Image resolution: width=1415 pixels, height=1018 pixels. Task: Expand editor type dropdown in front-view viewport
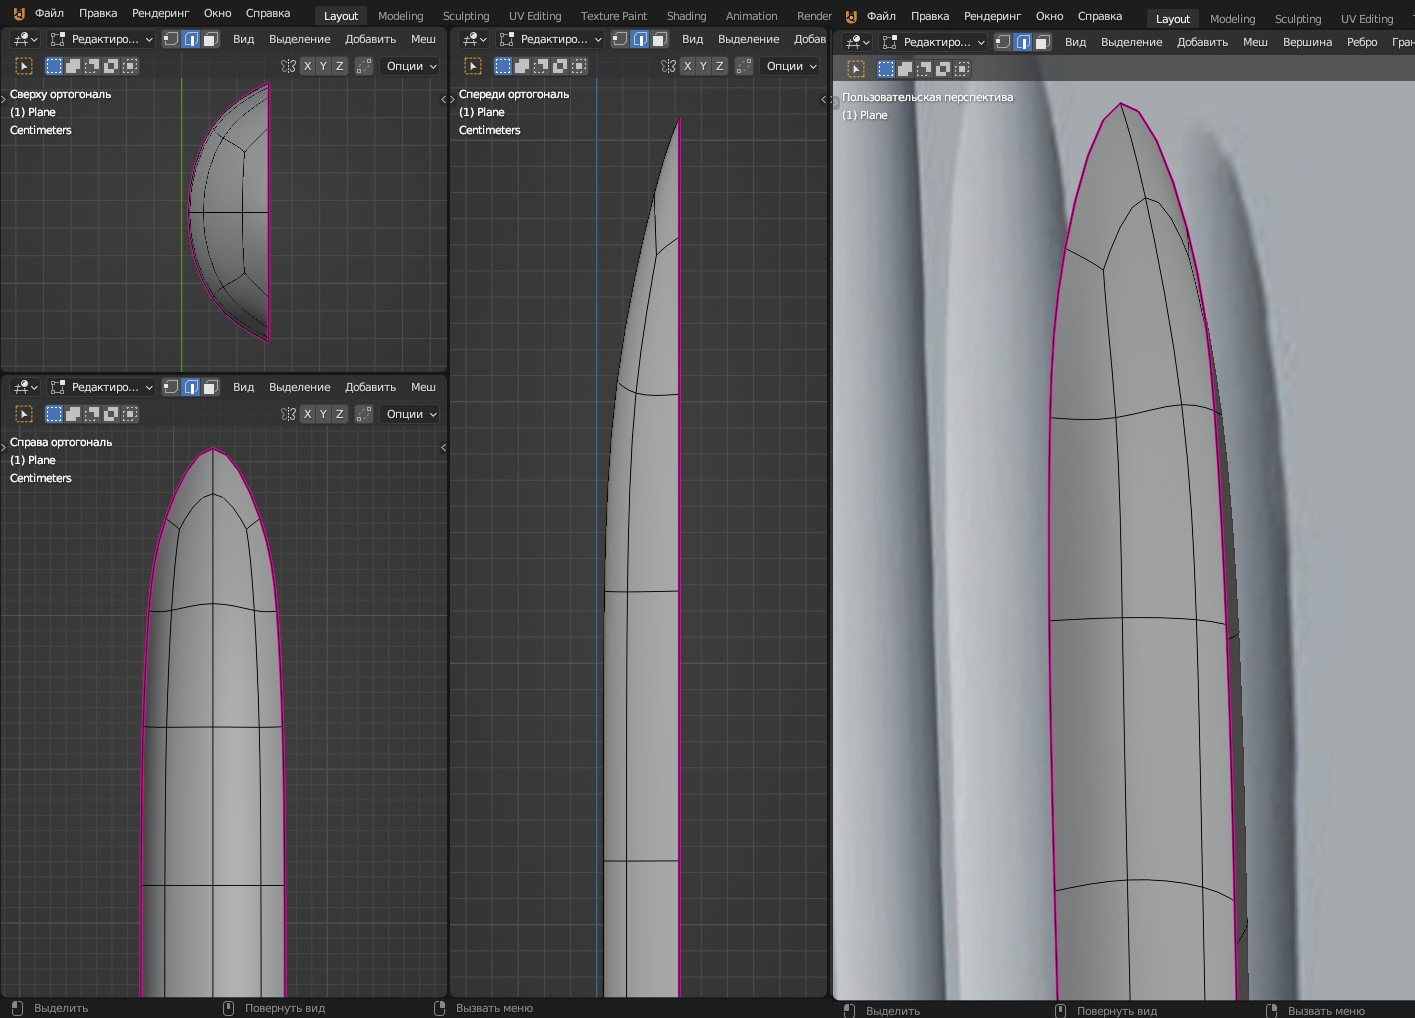[x=475, y=39]
